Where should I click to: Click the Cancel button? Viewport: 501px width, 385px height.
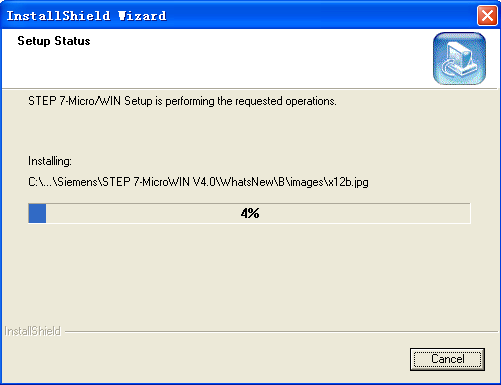click(x=447, y=359)
